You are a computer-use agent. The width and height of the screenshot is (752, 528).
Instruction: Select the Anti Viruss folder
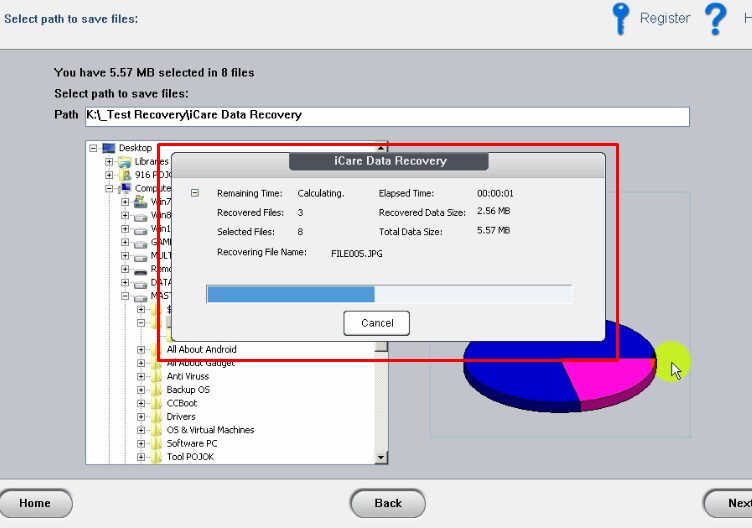(x=188, y=376)
